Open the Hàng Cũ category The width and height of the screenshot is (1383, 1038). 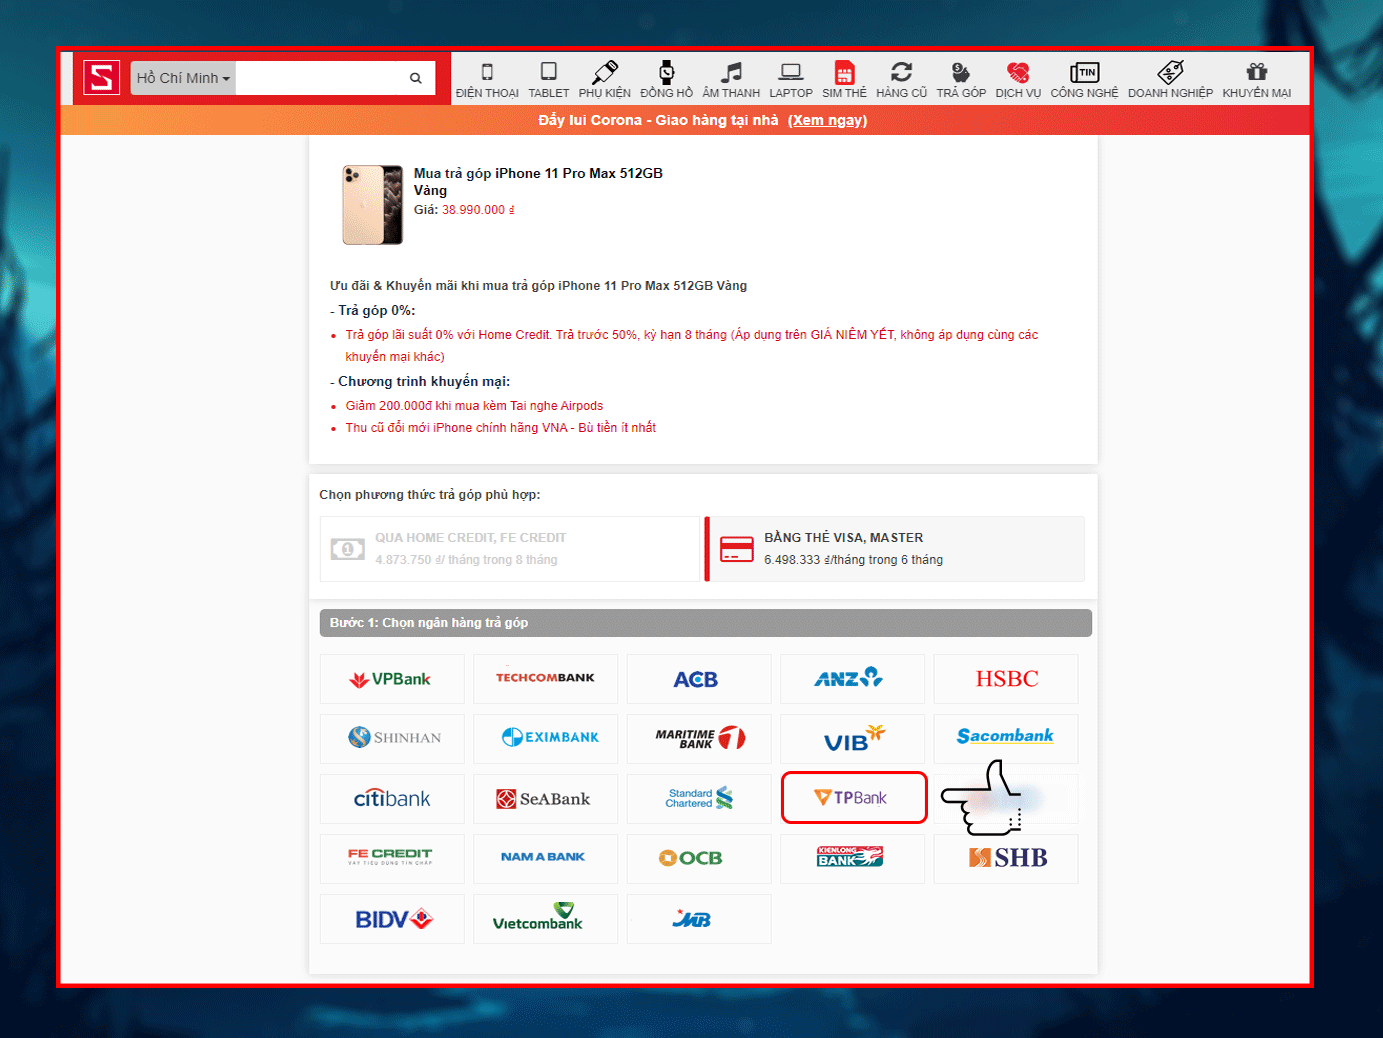click(x=902, y=80)
